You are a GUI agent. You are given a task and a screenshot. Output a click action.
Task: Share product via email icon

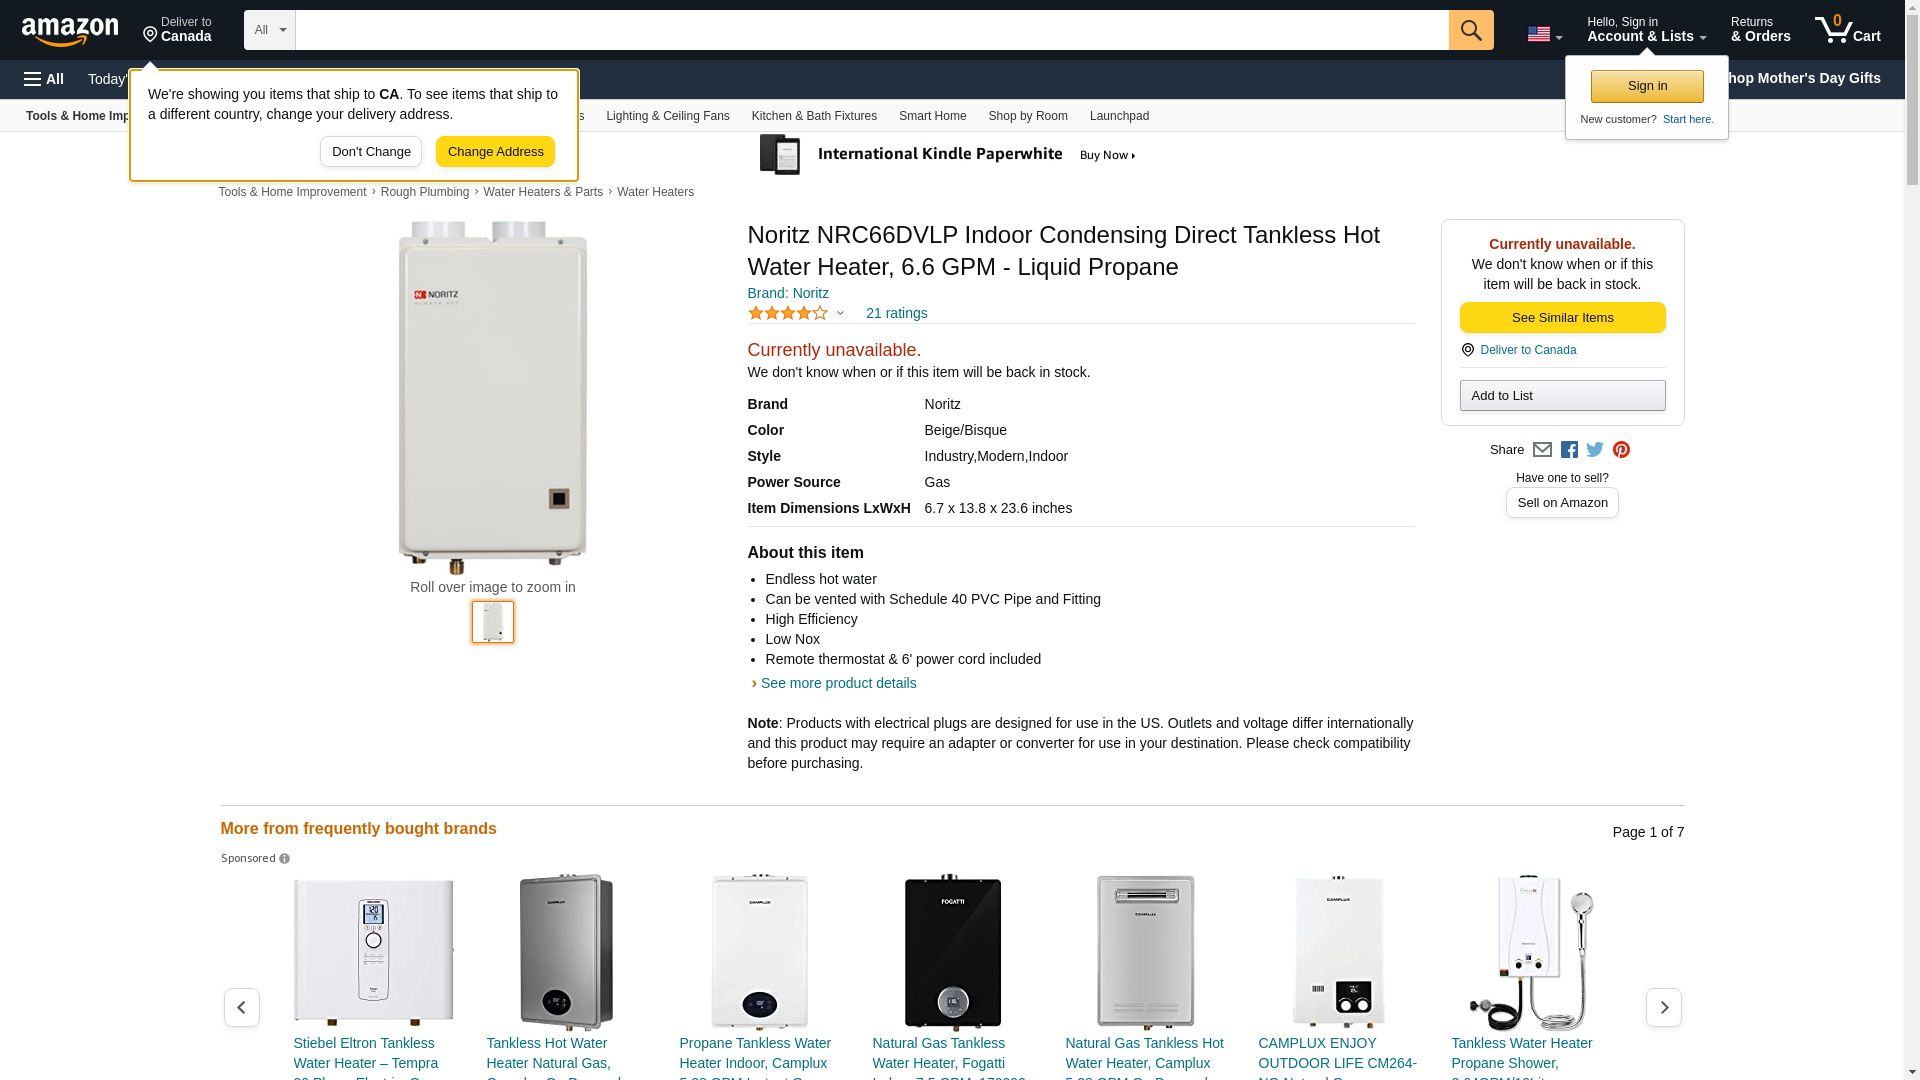point(1542,450)
